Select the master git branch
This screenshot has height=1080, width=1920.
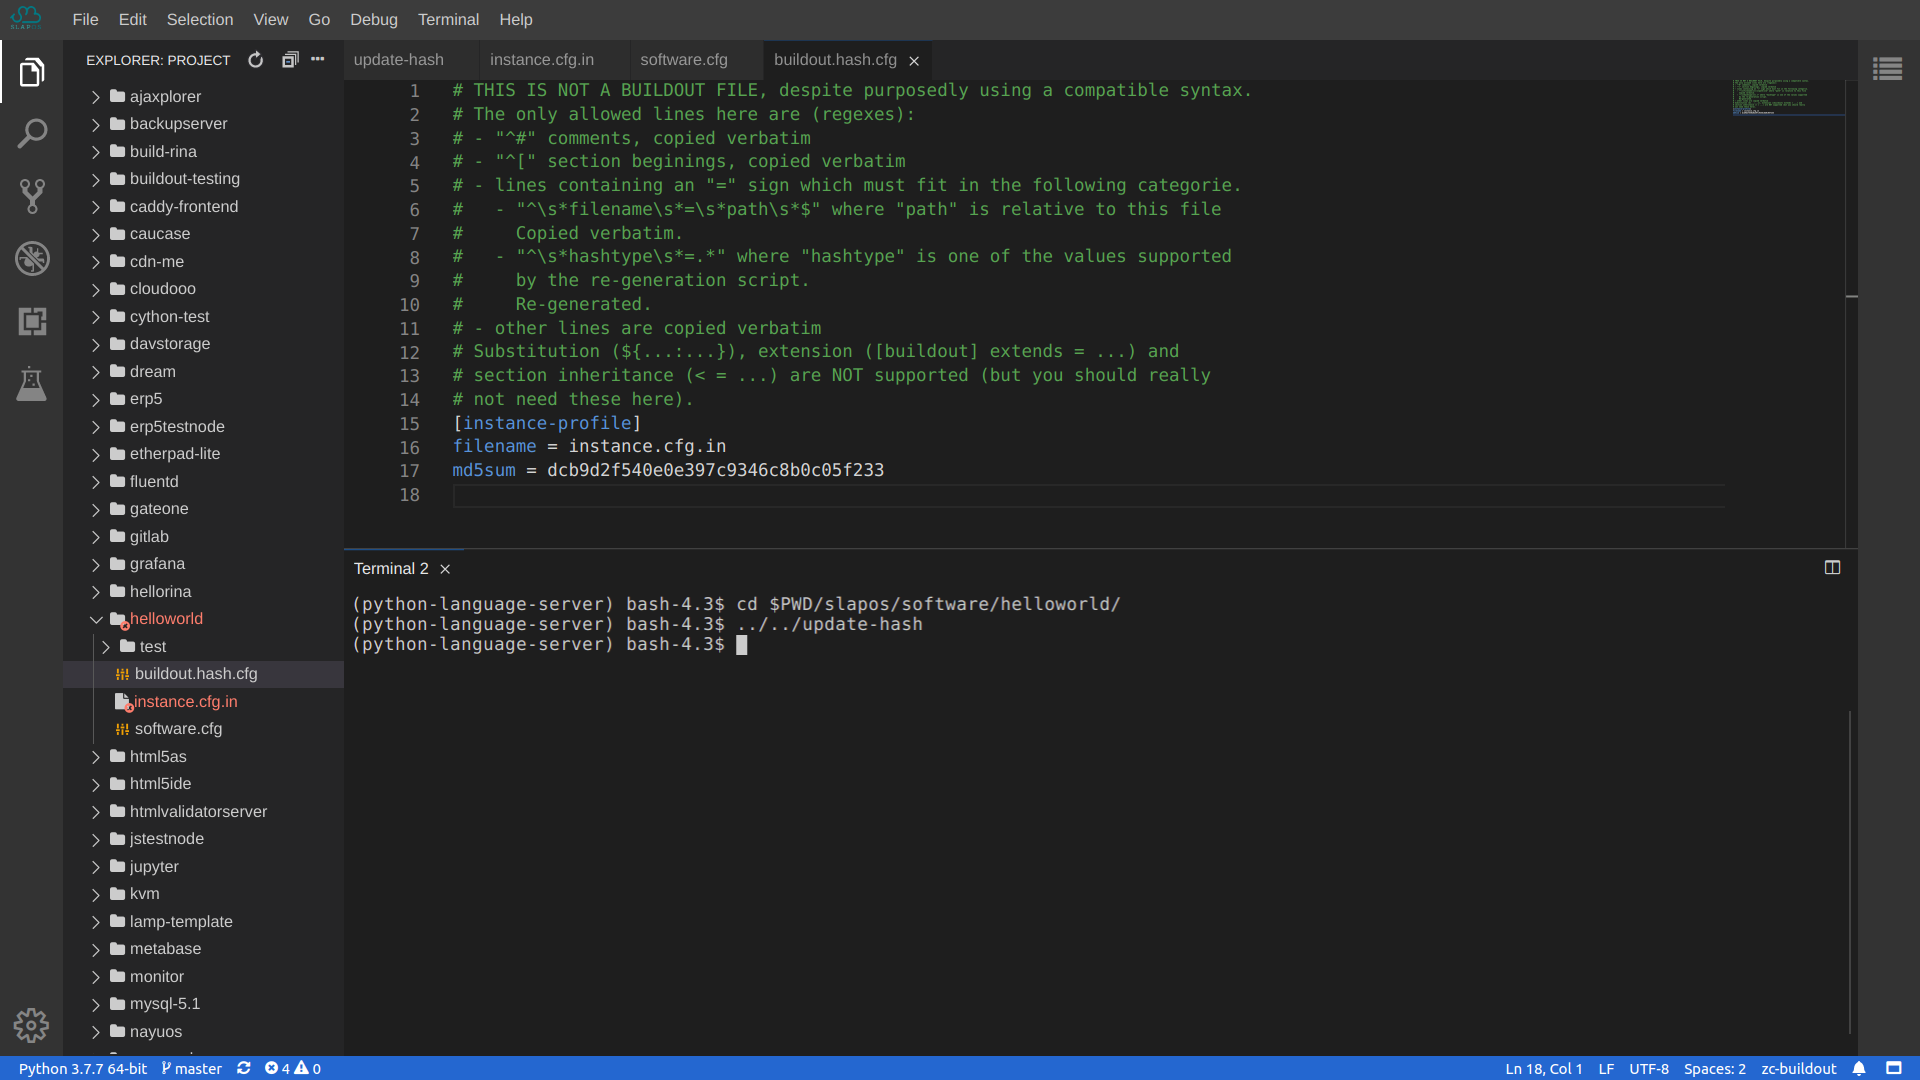191,1068
